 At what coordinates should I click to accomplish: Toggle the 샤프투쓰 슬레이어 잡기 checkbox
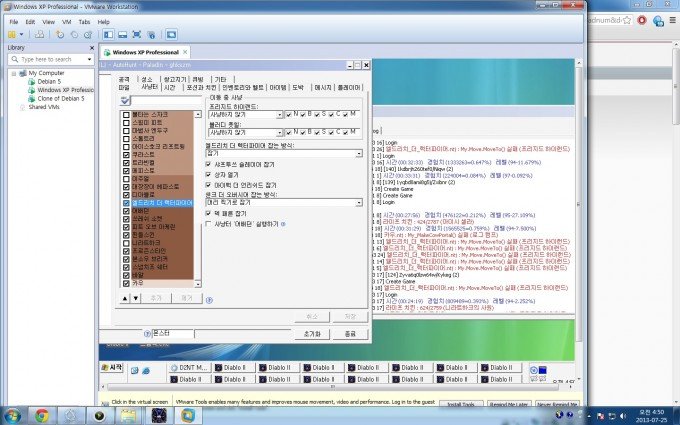click(x=208, y=164)
